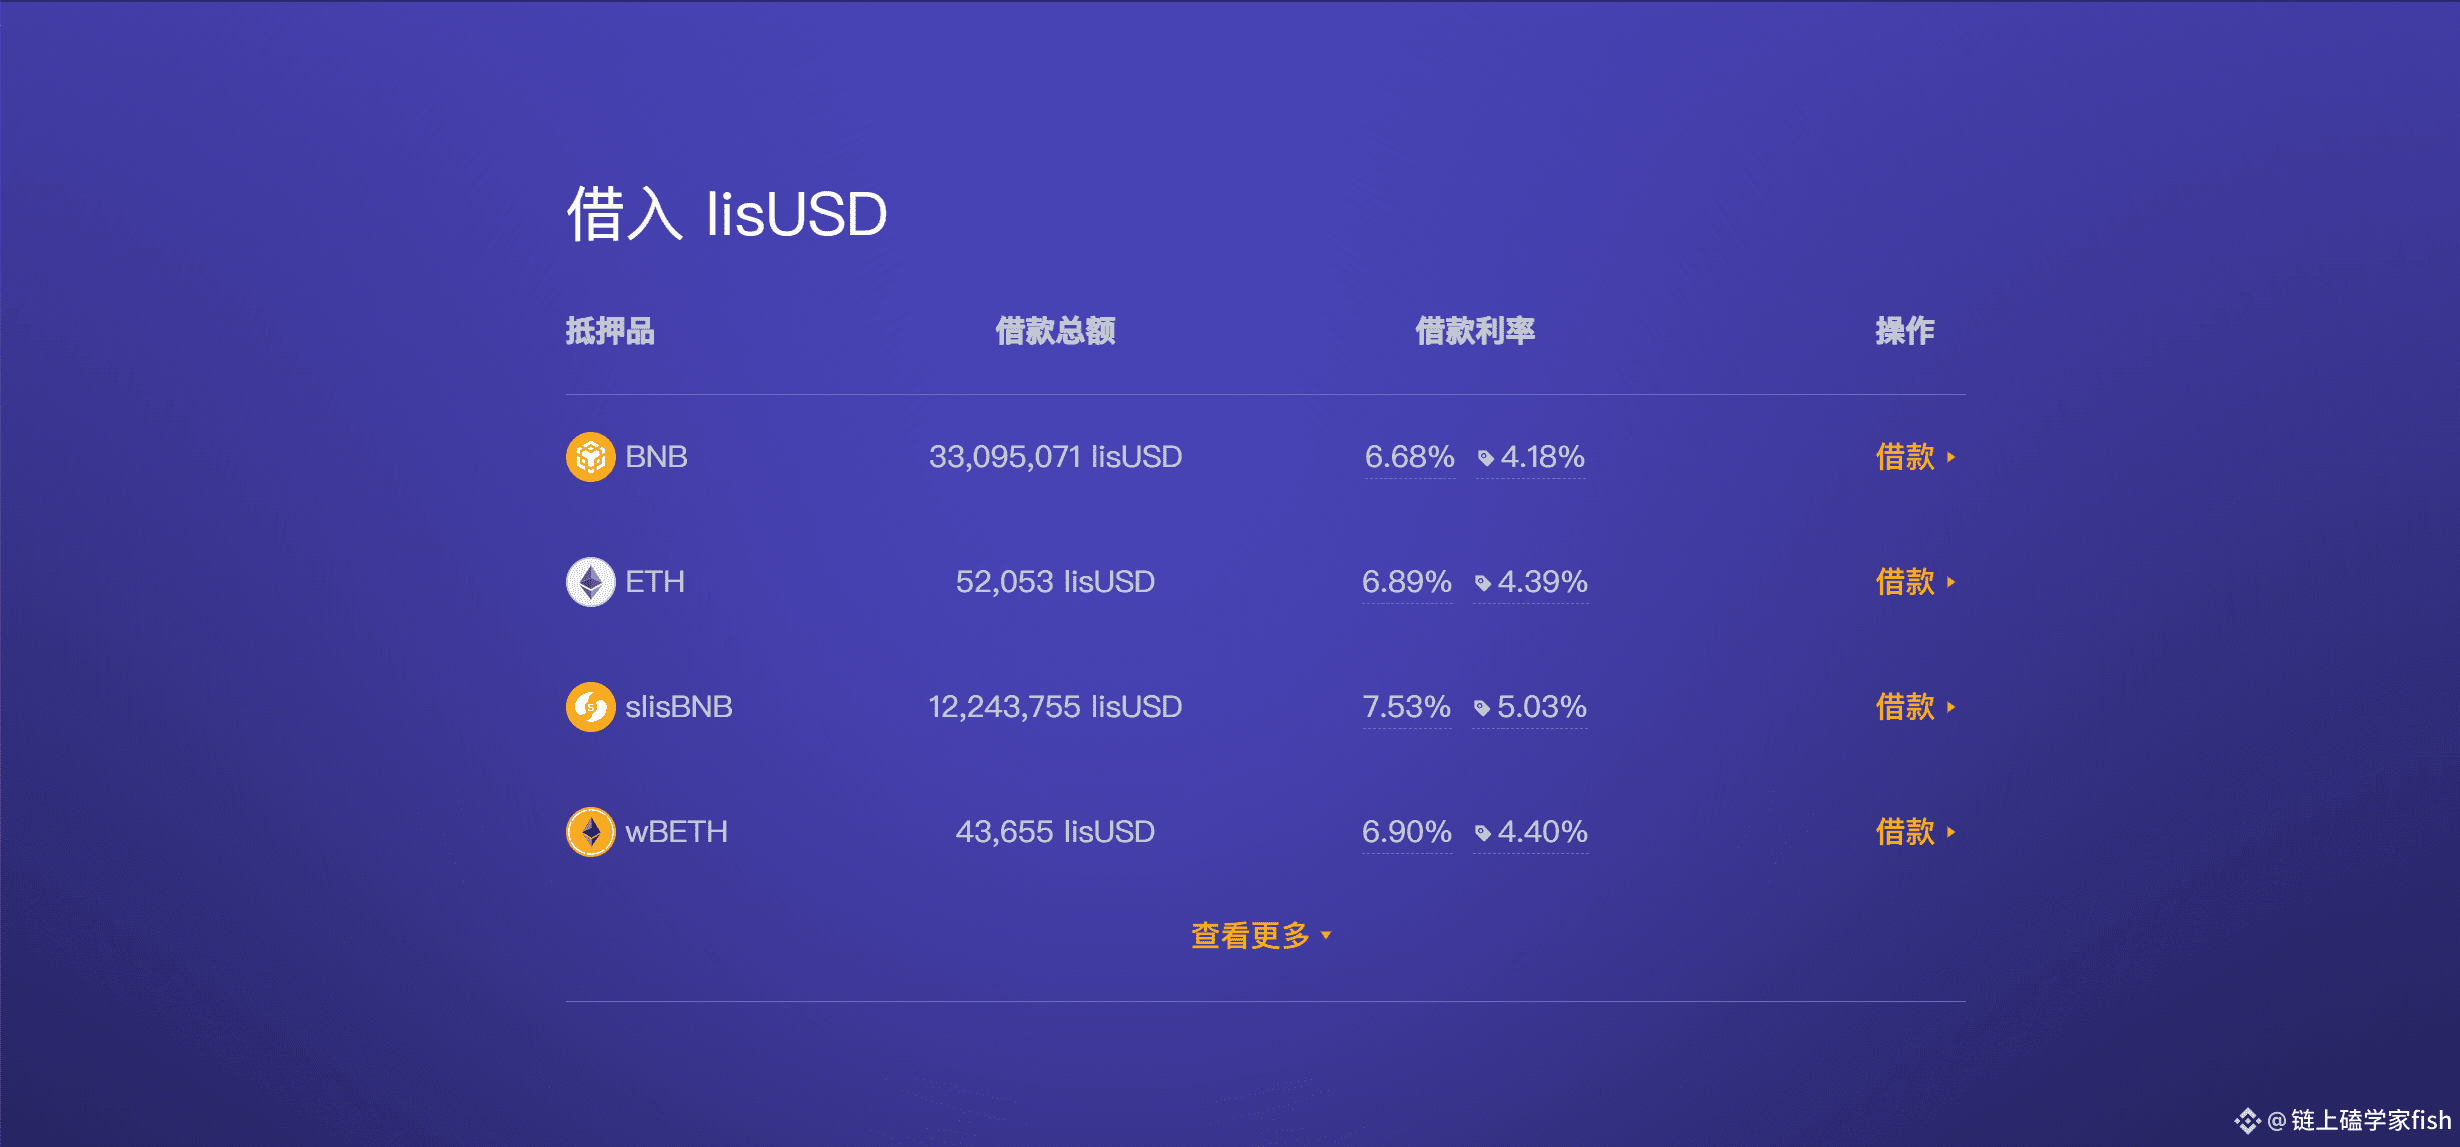Click the discount tag icon beside 5.03%
Screen dimensions: 2460x1147
[1482, 708]
